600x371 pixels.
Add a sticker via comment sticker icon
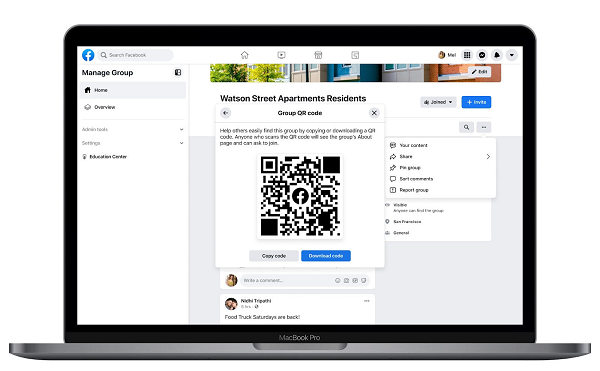click(x=364, y=280)
